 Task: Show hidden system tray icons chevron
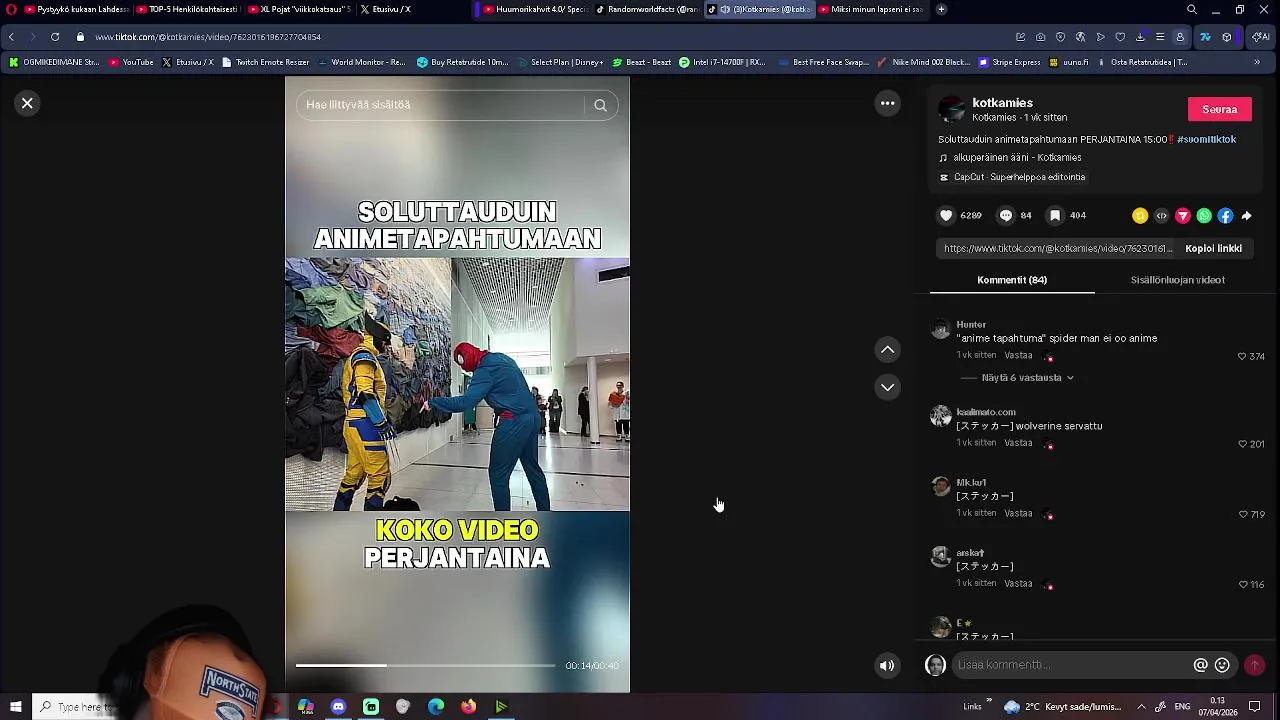click(1141, 707)
